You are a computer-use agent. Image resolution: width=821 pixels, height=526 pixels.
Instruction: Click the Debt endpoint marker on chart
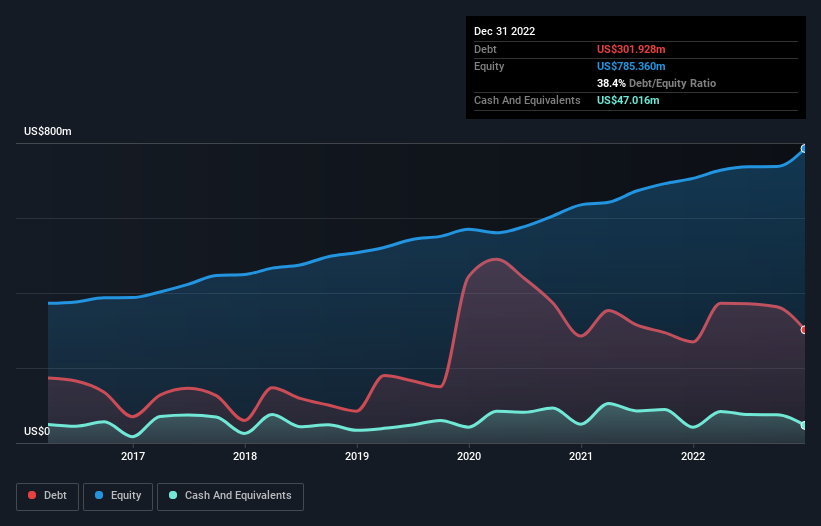(x=804, y=330)
